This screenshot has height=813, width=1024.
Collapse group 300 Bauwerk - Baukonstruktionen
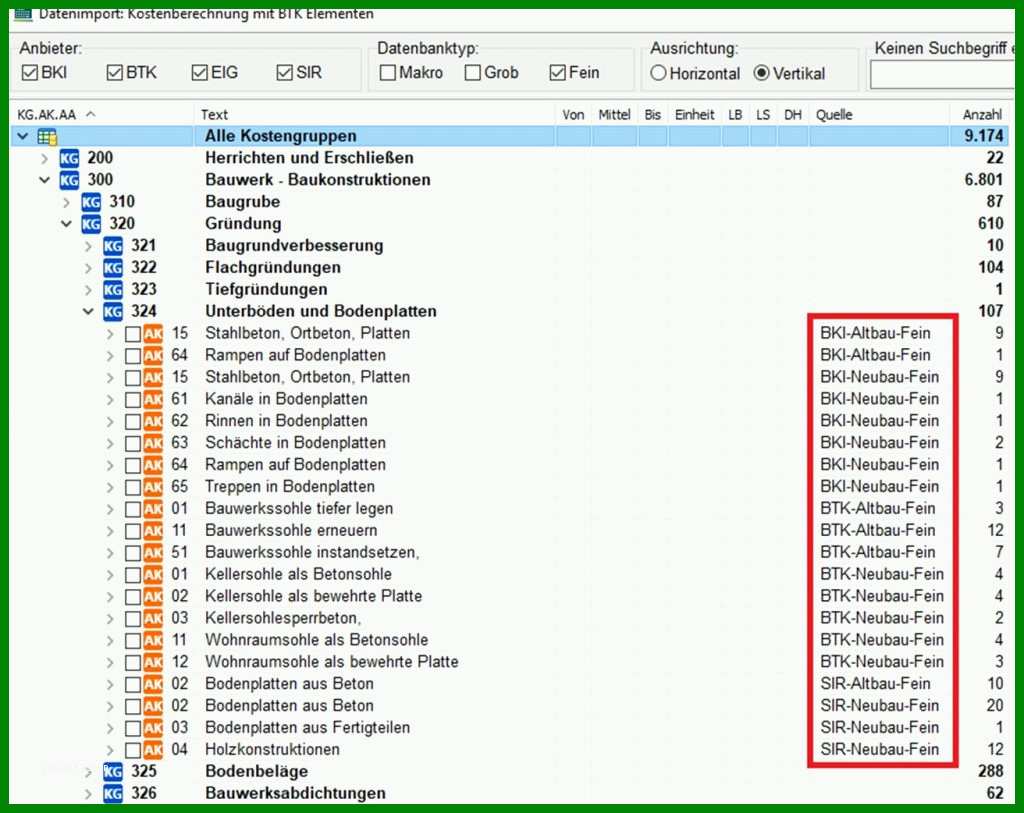44,180
